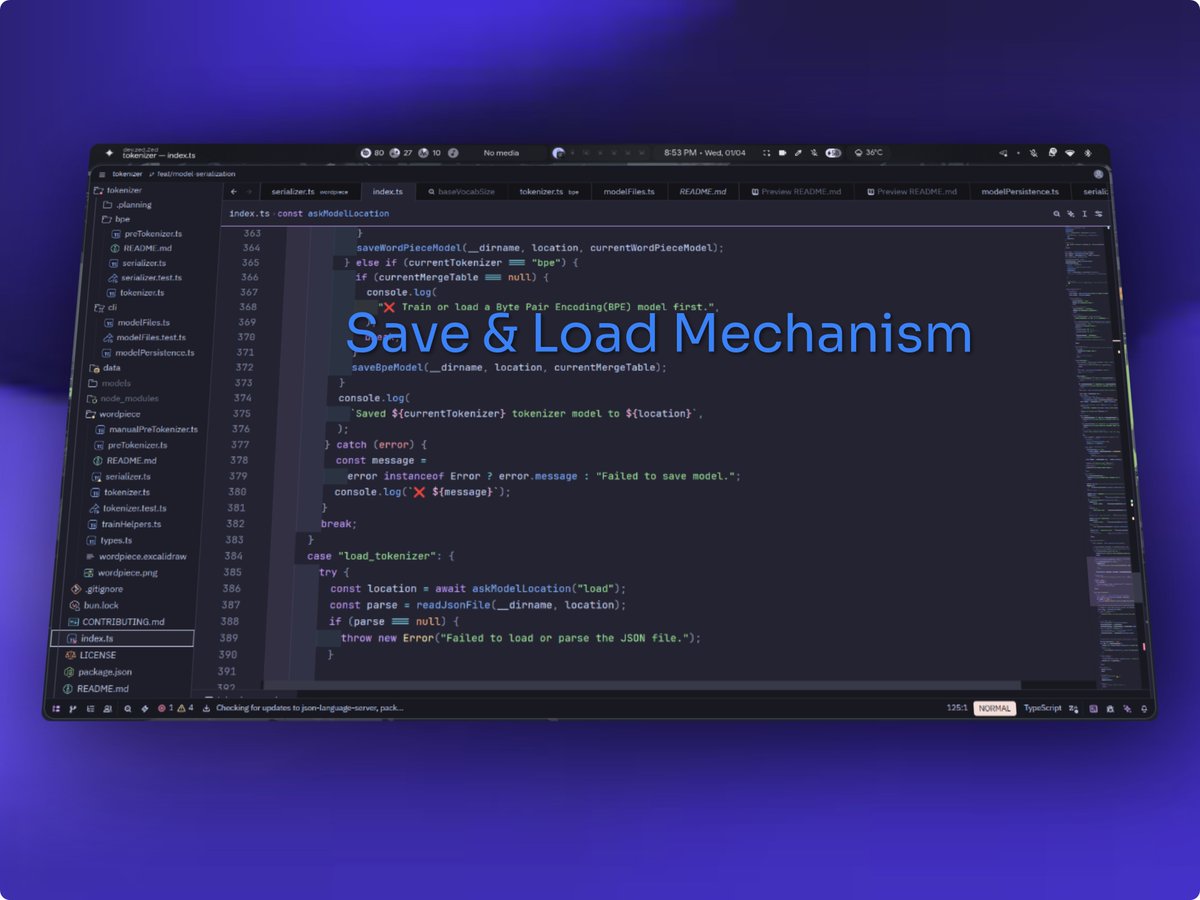Expand the node_modules folder
The width and height of the screenshot is (1200, 900).
(x=122, y=398)
